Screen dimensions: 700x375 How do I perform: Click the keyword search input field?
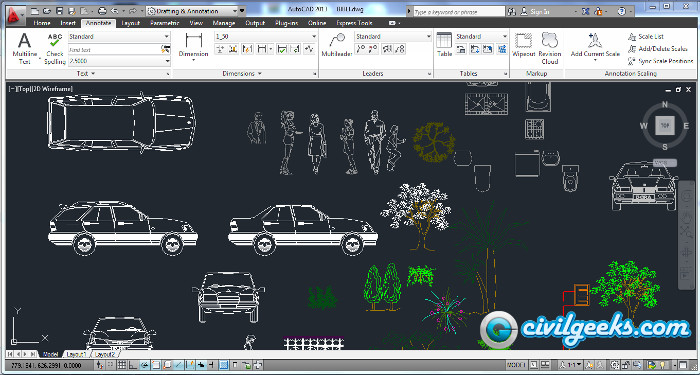tap(459, 12)
